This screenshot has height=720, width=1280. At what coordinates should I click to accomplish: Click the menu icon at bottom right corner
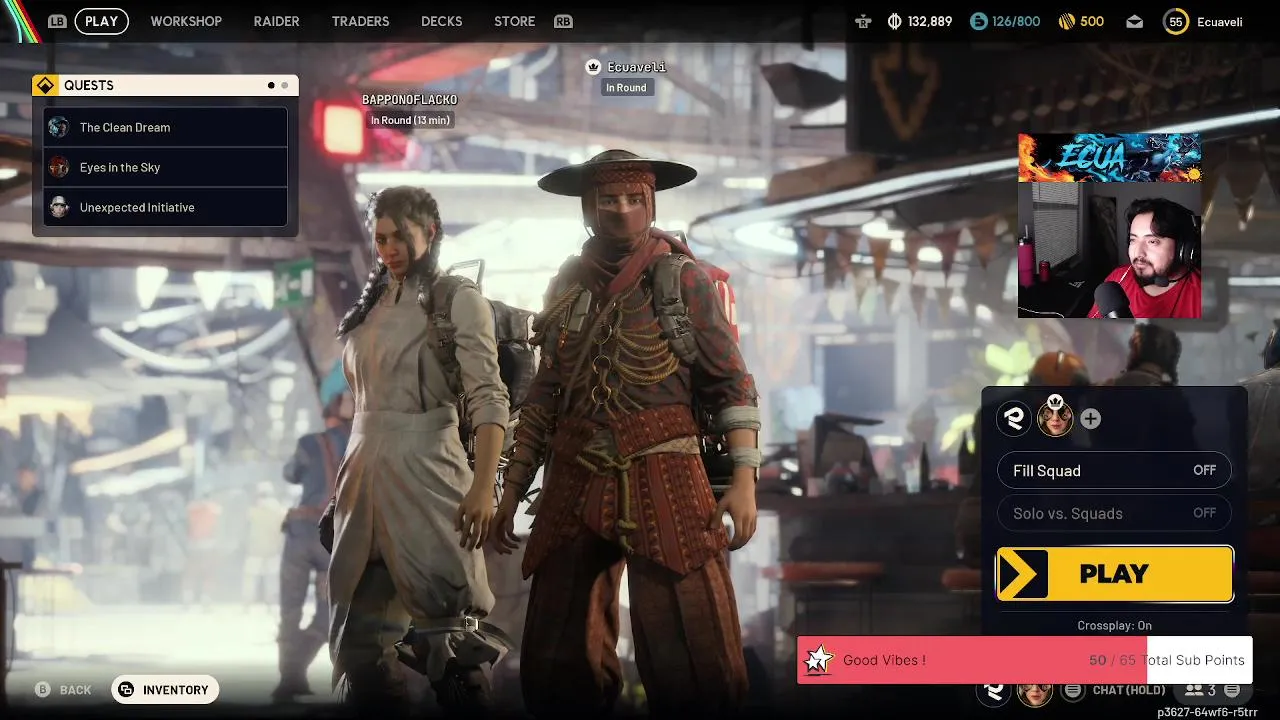[x=1232, y=690]
